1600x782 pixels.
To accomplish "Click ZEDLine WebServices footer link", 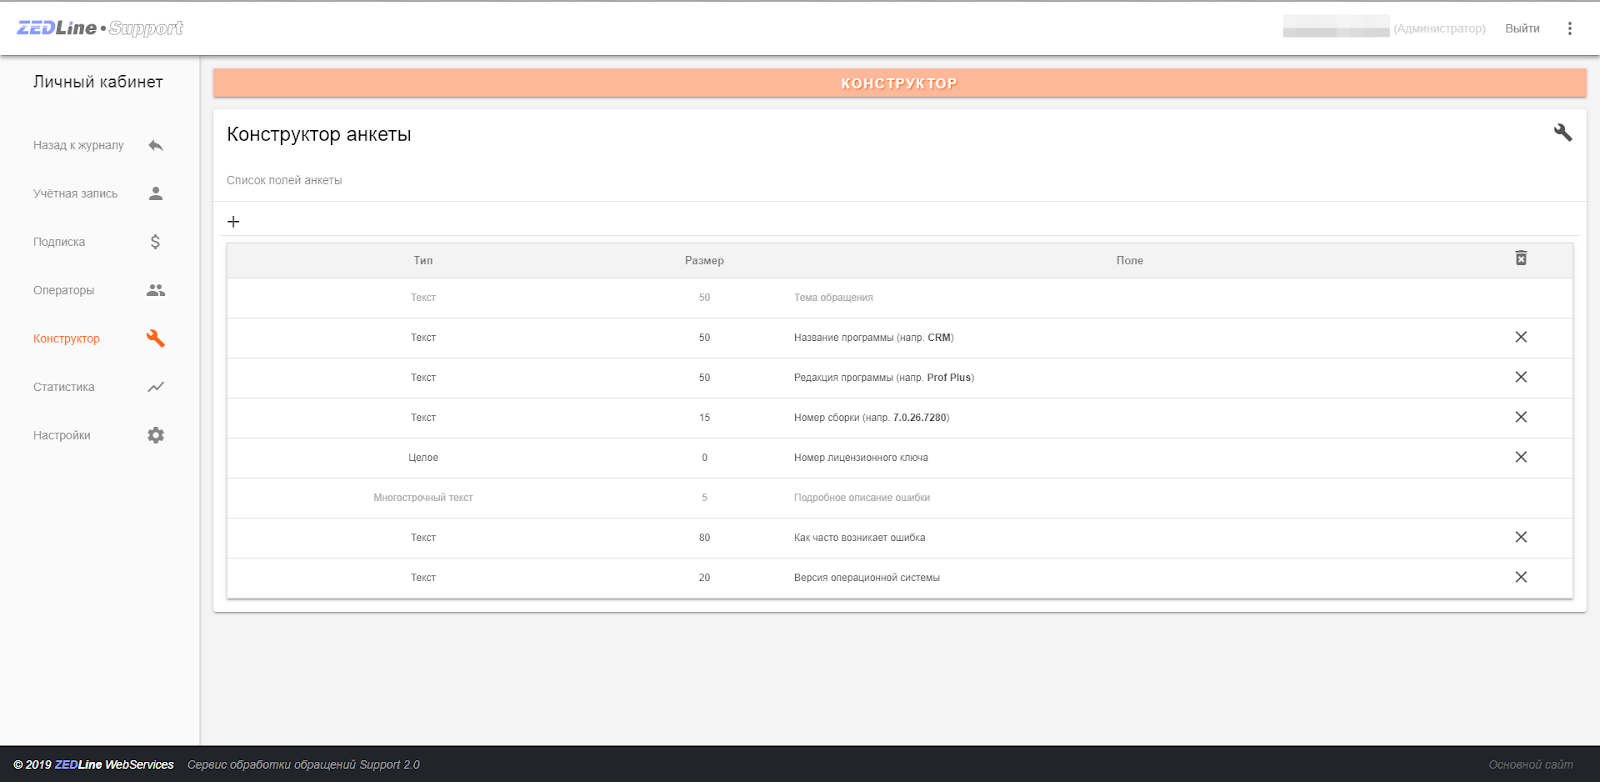I will [x=114, y=765].
